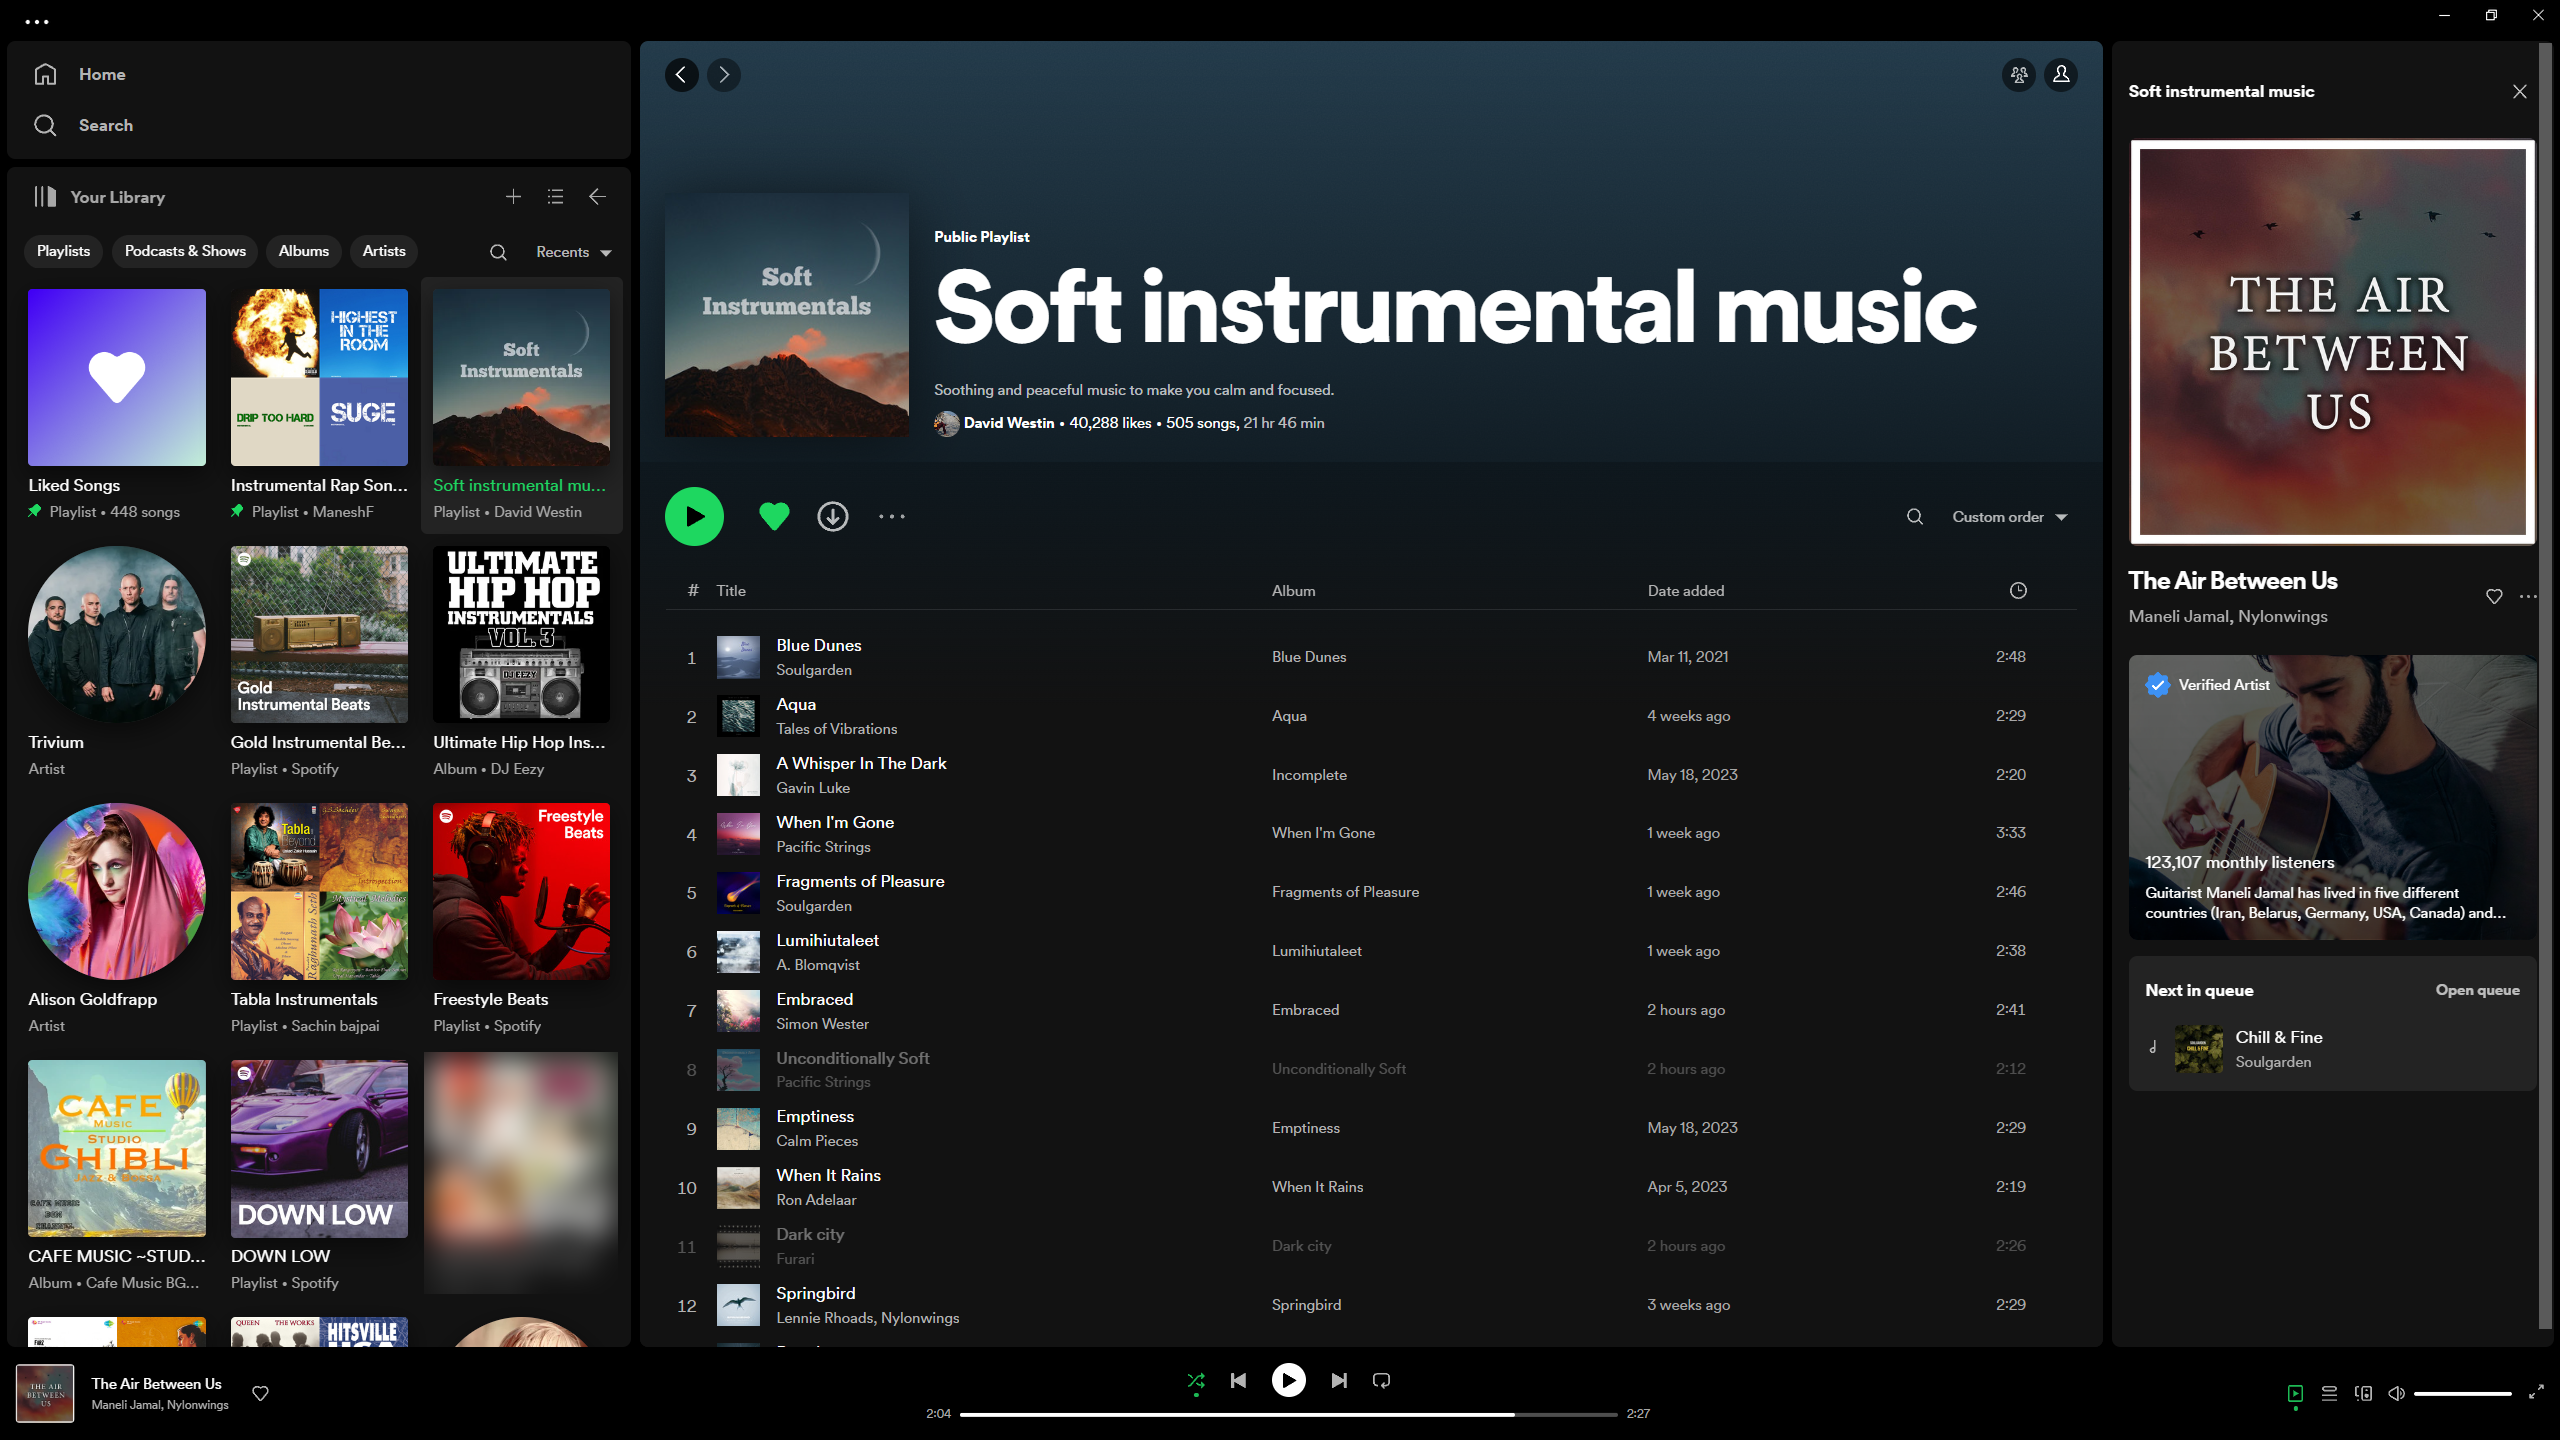Toggle shuffle playback mode
Viewport: 2560px width, 1440px height.
click(1196, 1380)
